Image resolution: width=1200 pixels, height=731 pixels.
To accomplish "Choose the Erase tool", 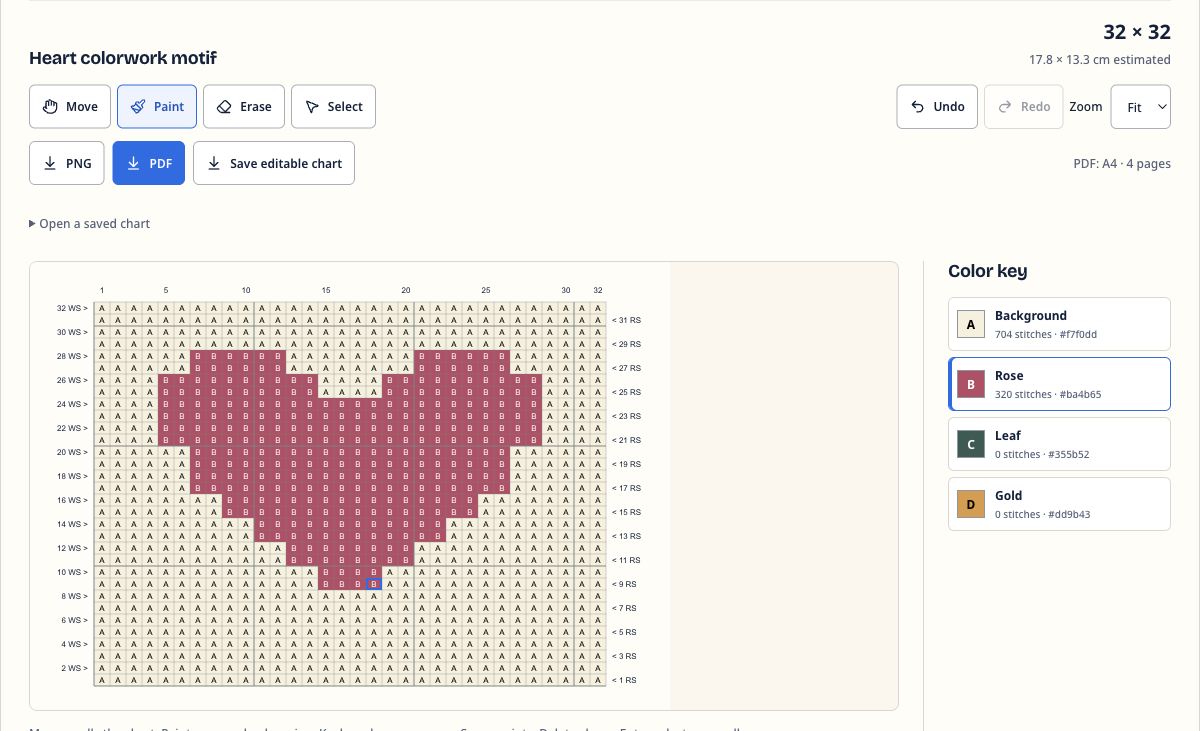I will pyautogui.click(x=244, y=107).
